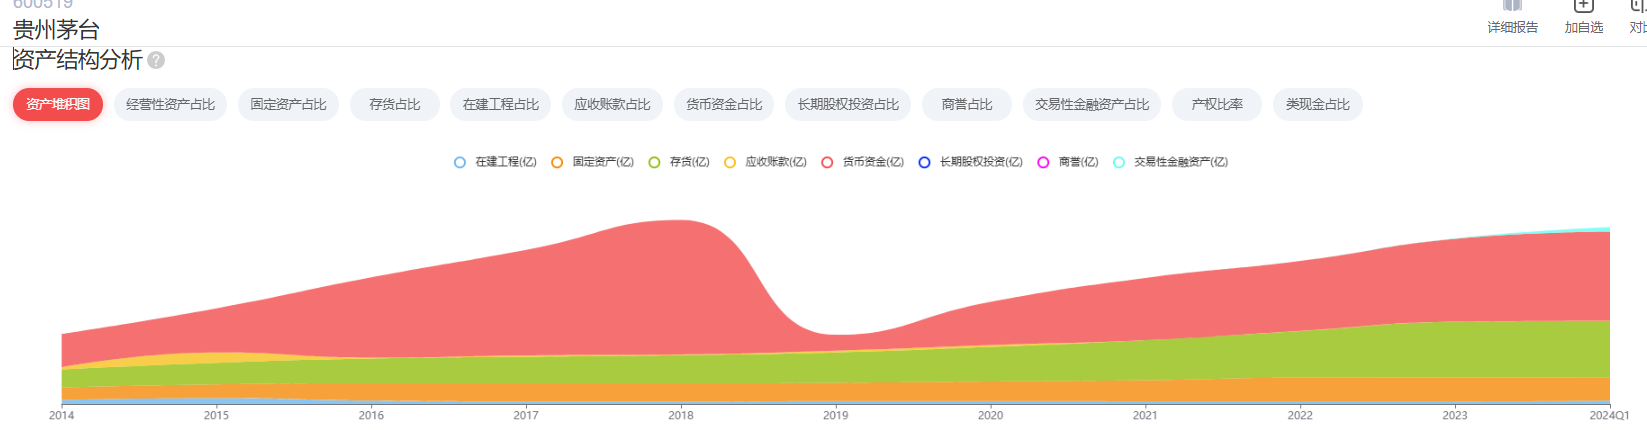Hide the 应收账款(亿) legend series
The image size is (1647, 430).
[765, 162]
